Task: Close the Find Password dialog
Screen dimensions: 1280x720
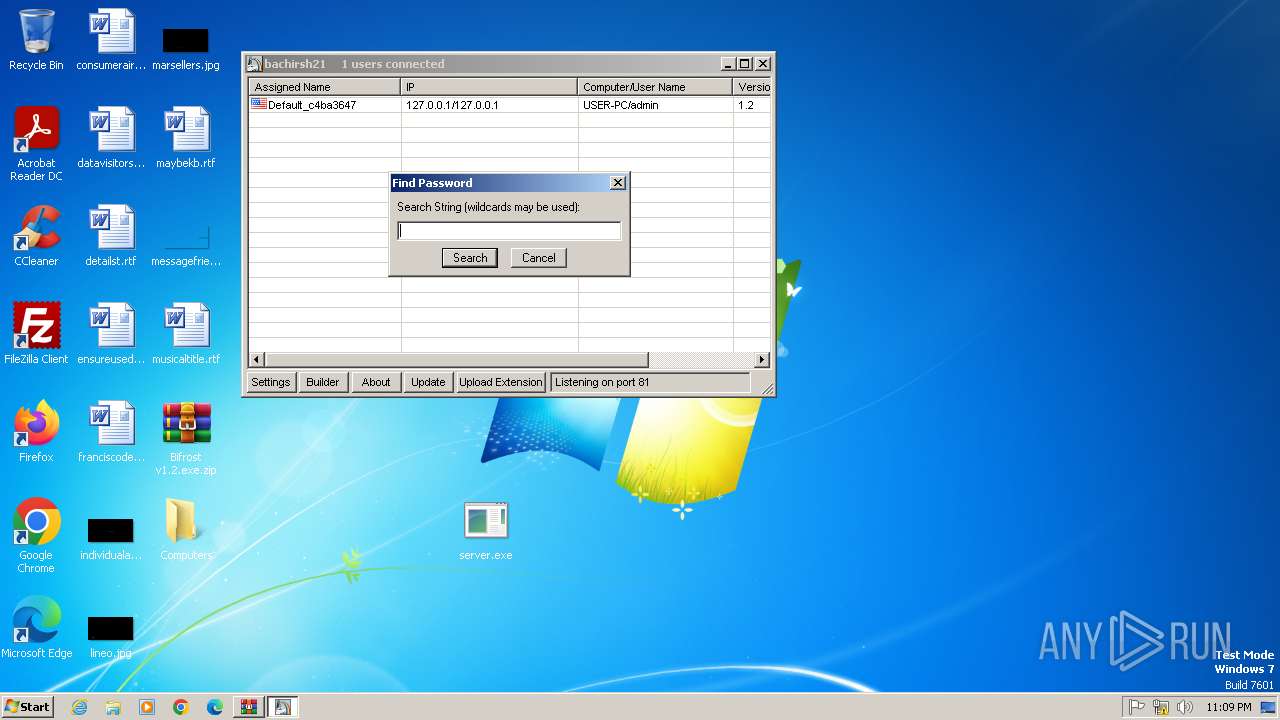Action: tap(618, 183)
